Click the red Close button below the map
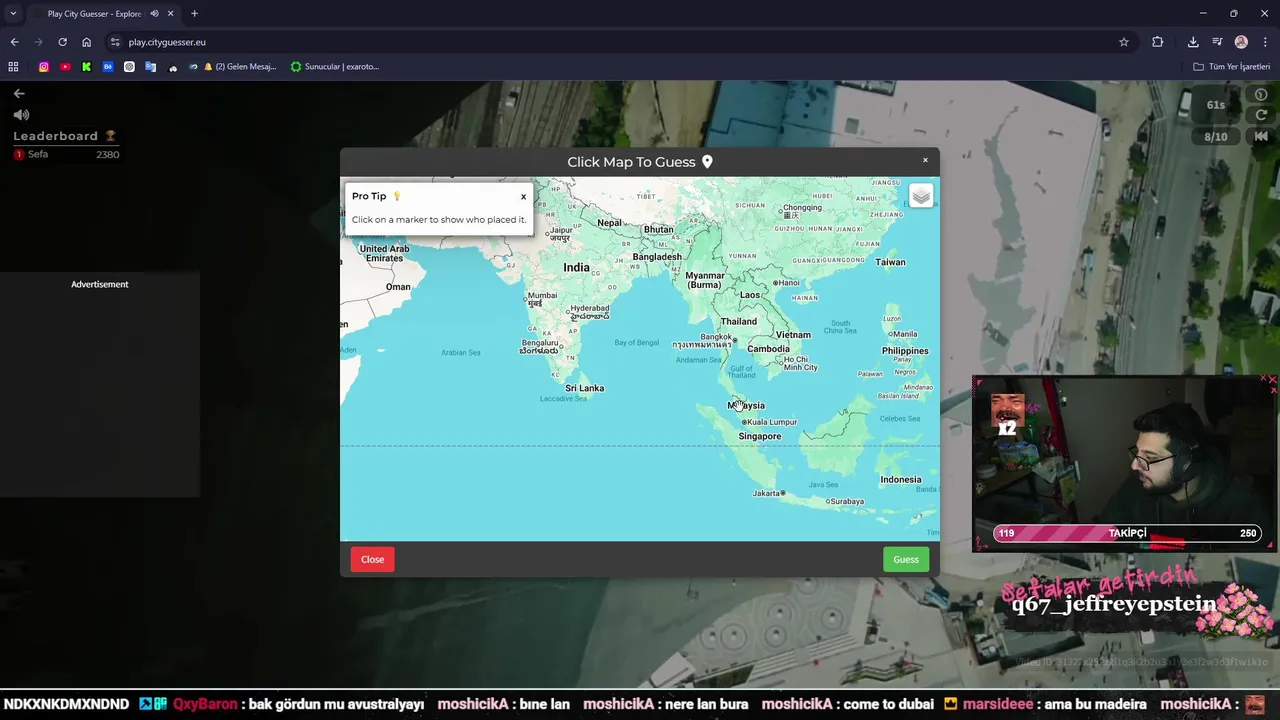 click(372, 559)
